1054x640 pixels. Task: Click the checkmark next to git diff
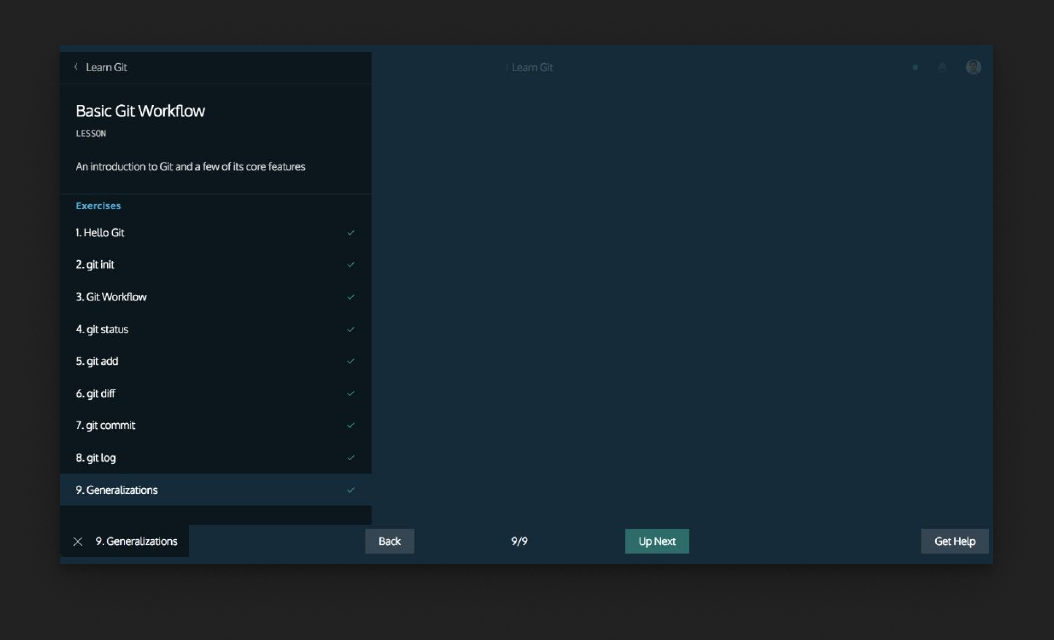click(351, 393)
